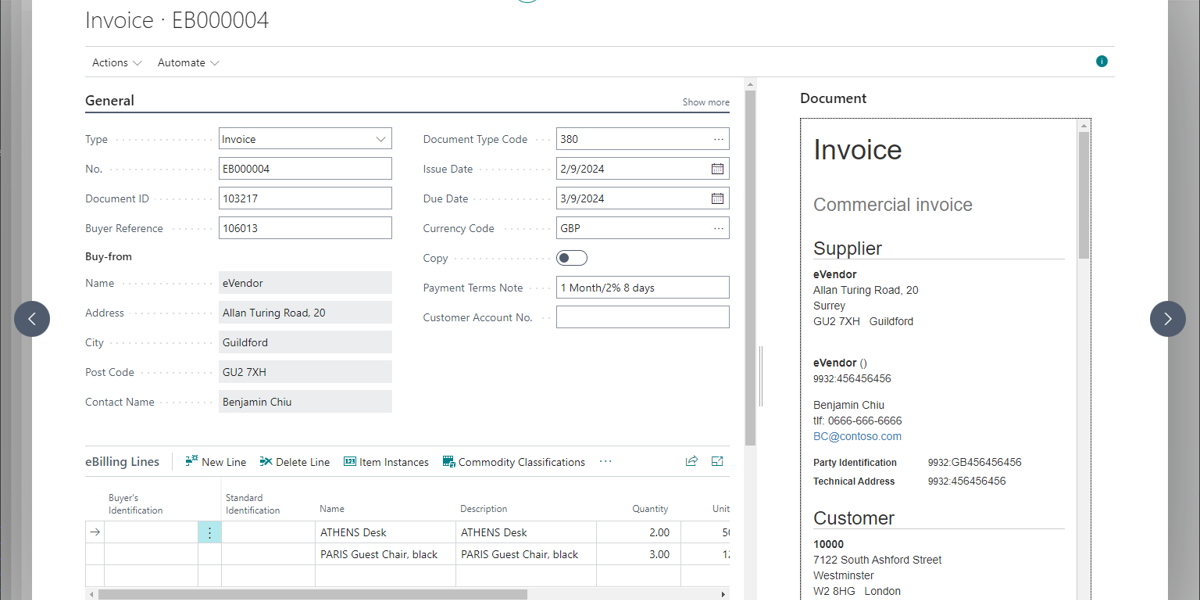Click the BC@contoso.com email link

point(857,437)
